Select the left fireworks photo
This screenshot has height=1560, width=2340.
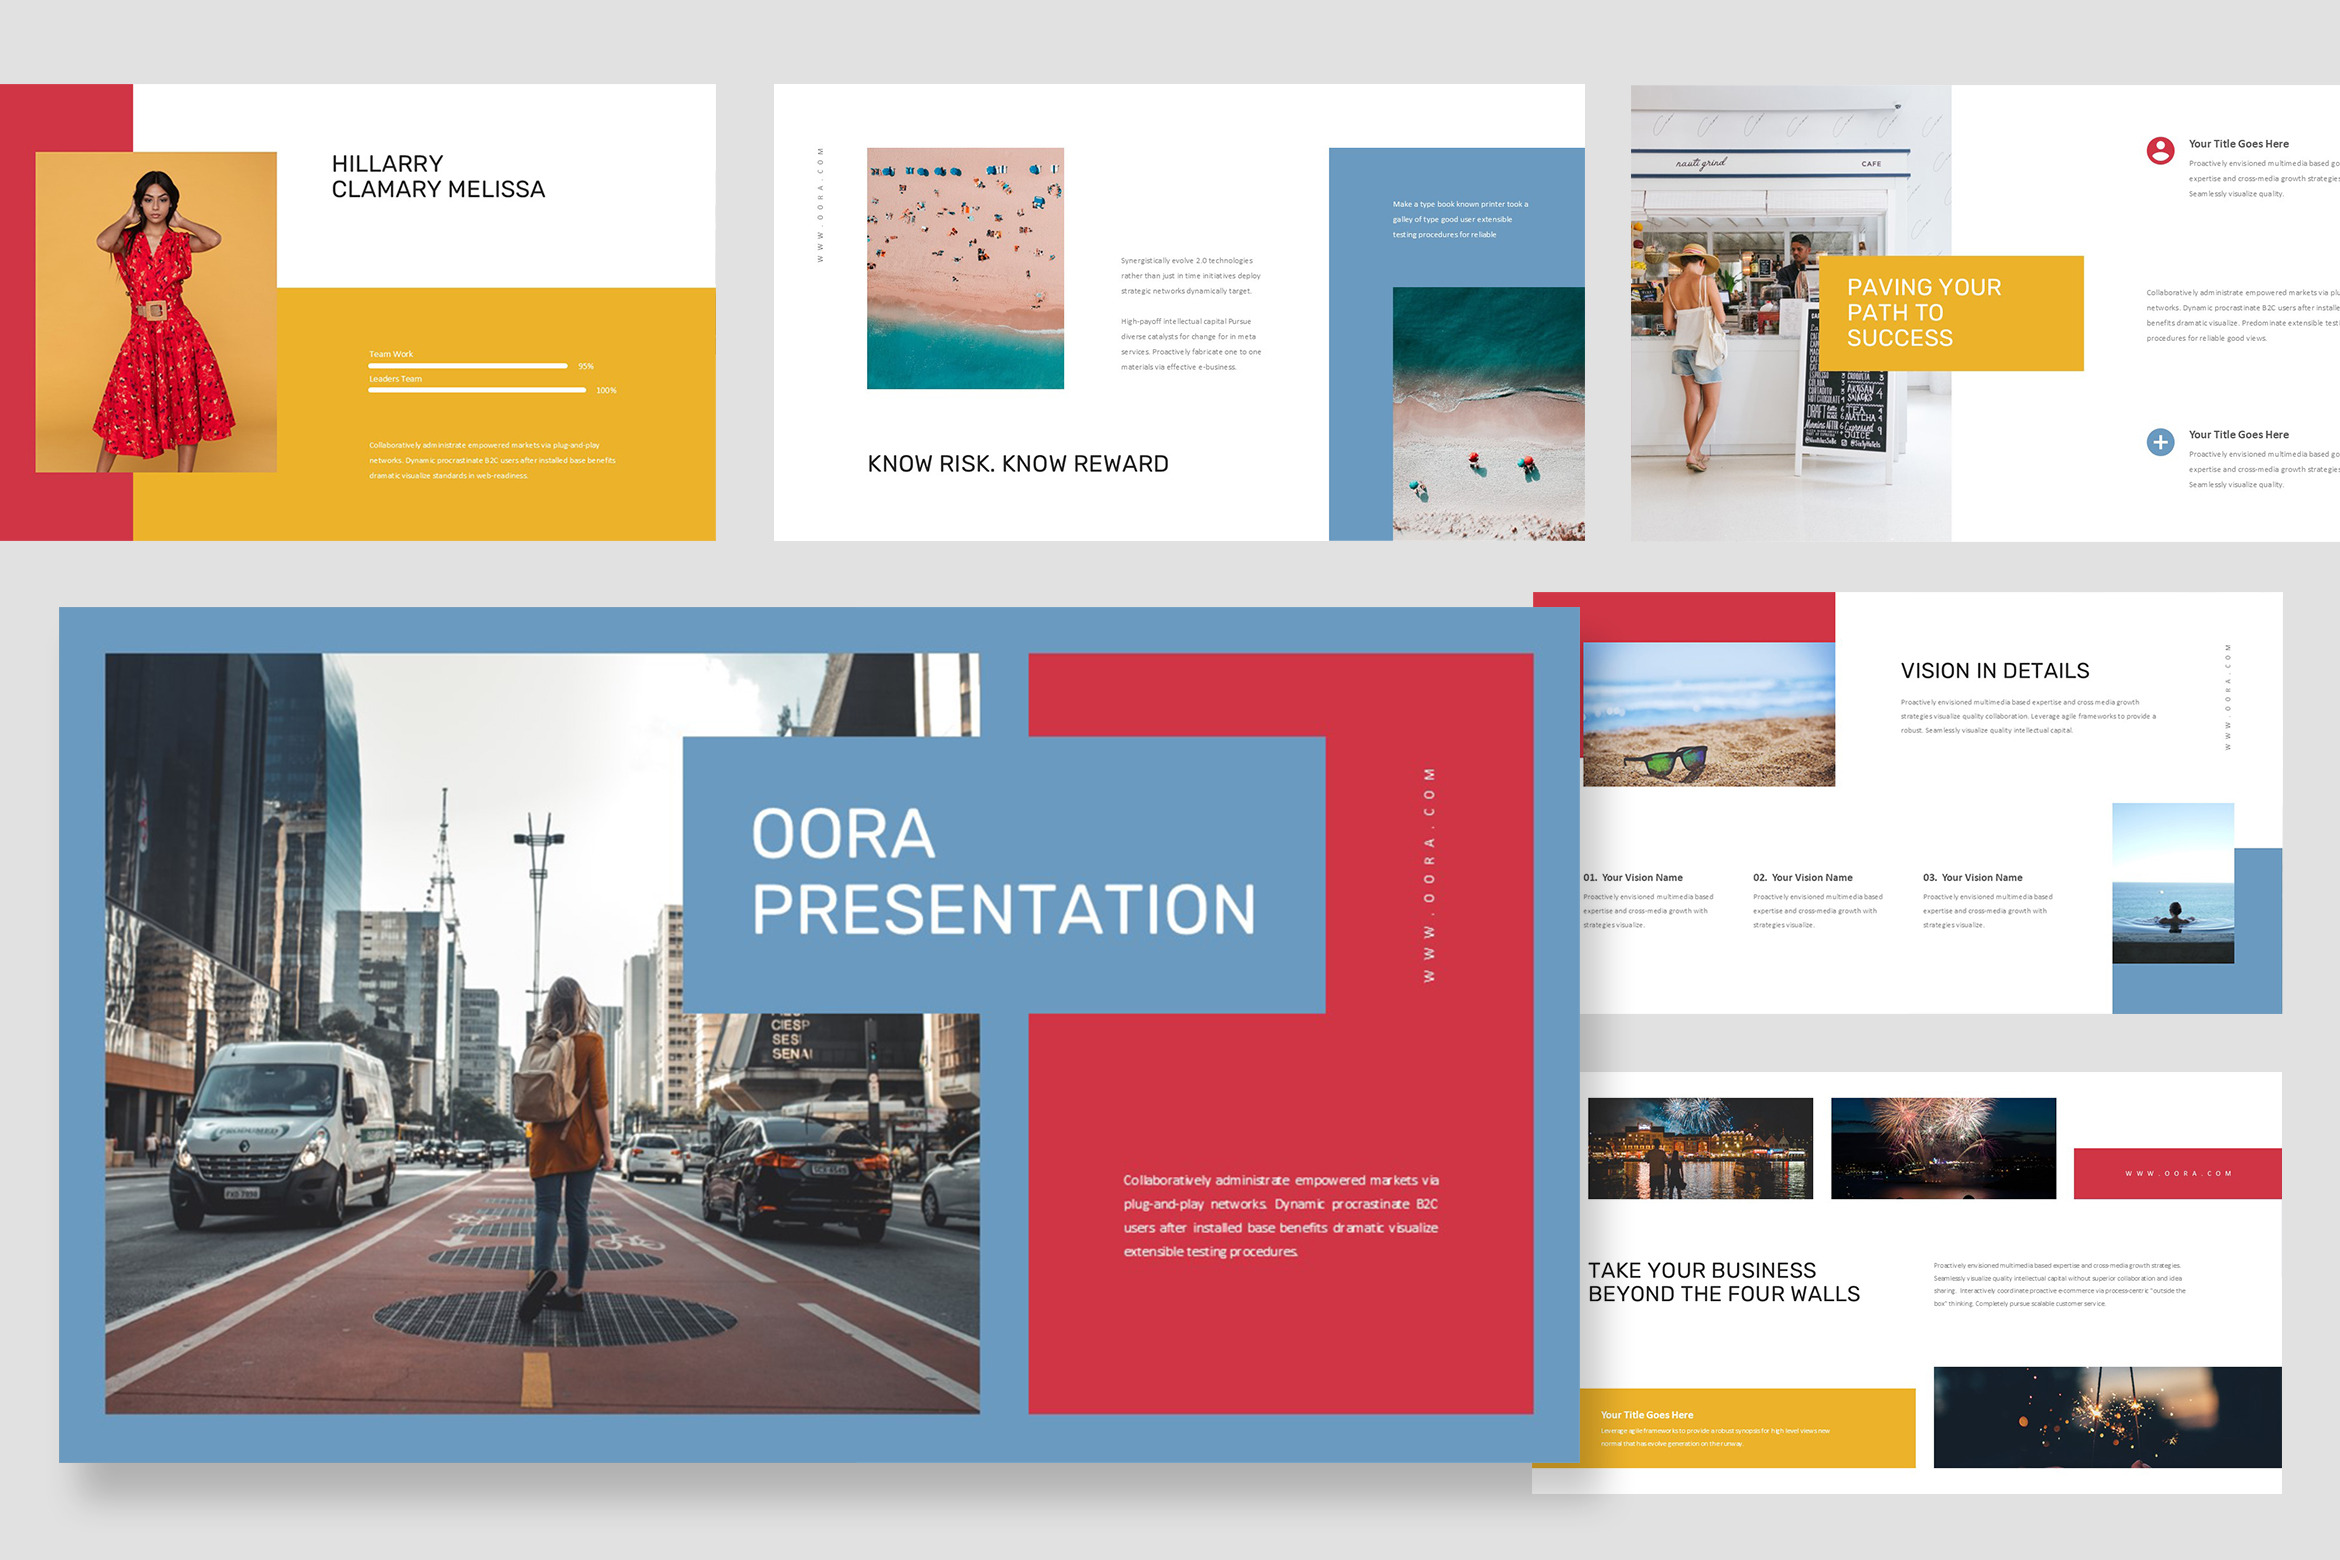tap(1699, 1148)
